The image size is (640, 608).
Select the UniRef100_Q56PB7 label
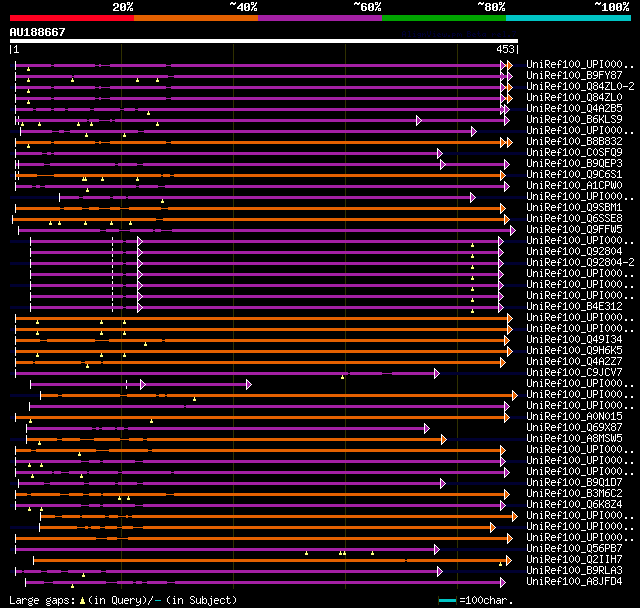[x=574, y=549]
